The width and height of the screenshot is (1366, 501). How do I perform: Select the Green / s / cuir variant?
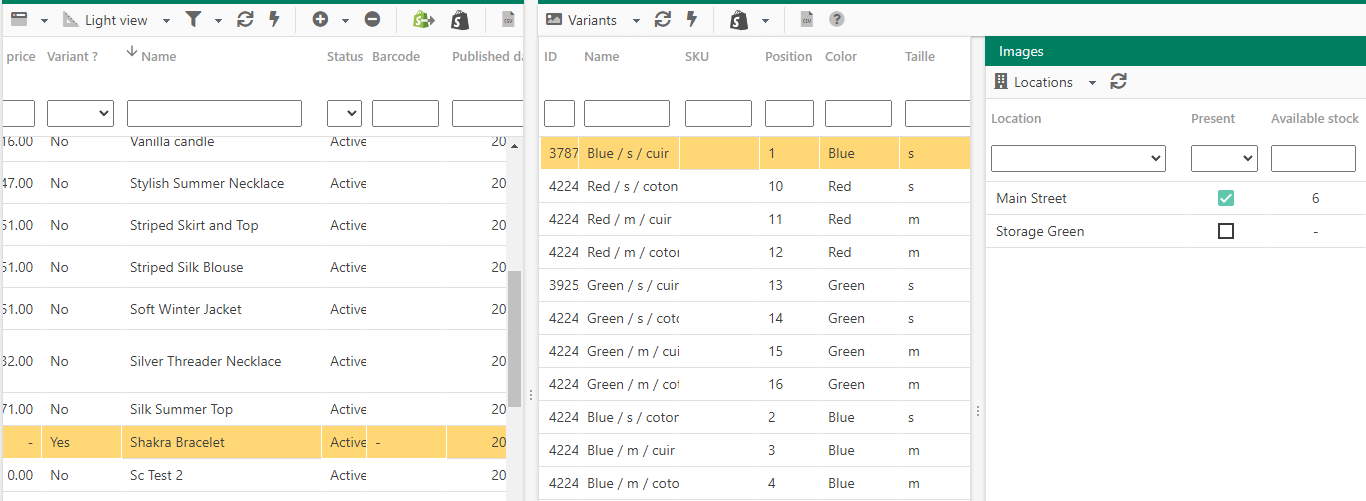pyautogui.click(x=755, y=285)
